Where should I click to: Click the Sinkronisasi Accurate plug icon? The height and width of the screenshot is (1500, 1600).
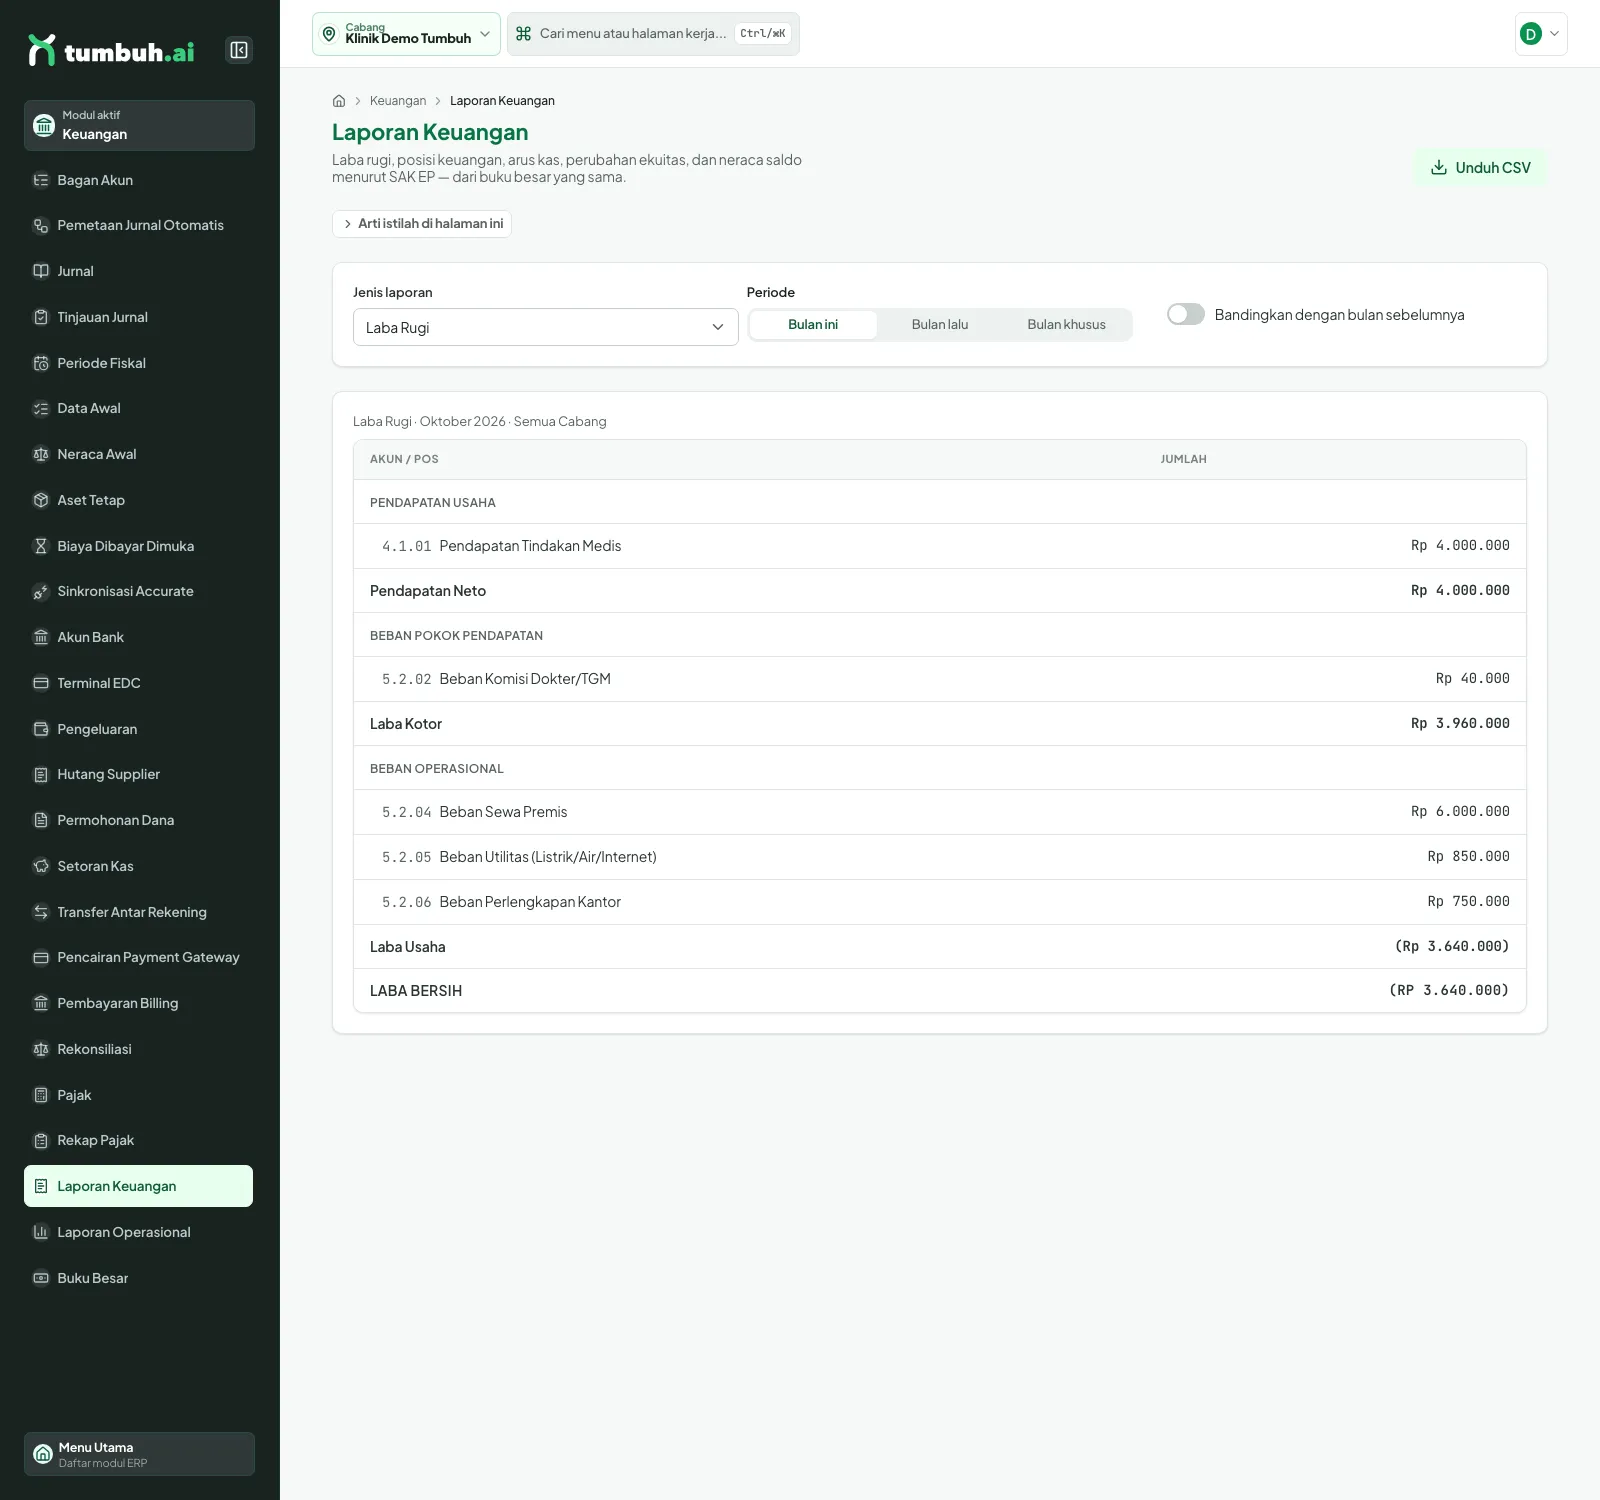pyautogui.click(x=41, y=592)
